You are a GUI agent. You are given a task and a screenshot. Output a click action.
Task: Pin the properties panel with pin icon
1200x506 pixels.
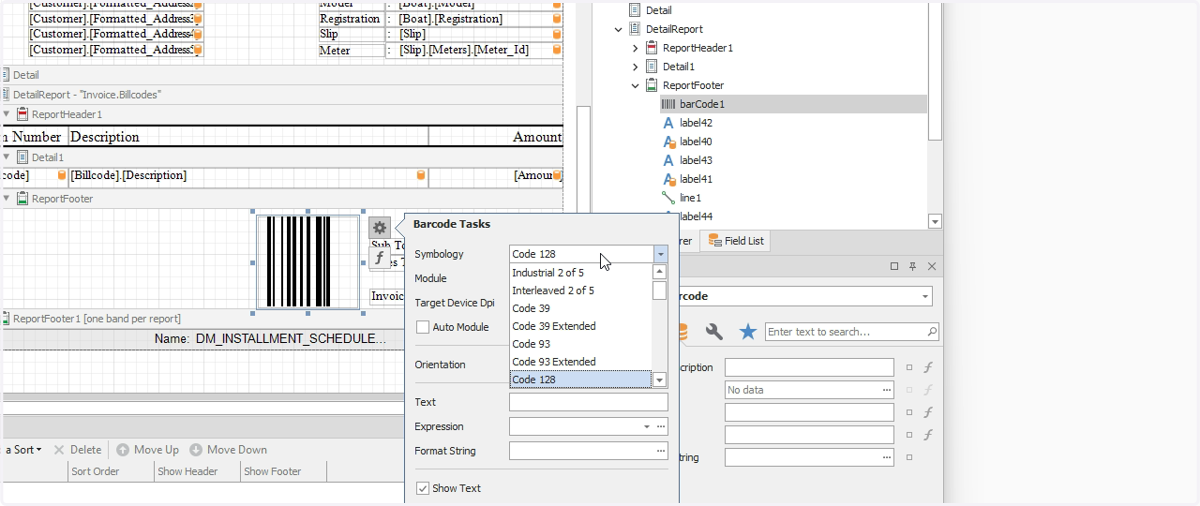pyautogui.click(x=913, y=267)
